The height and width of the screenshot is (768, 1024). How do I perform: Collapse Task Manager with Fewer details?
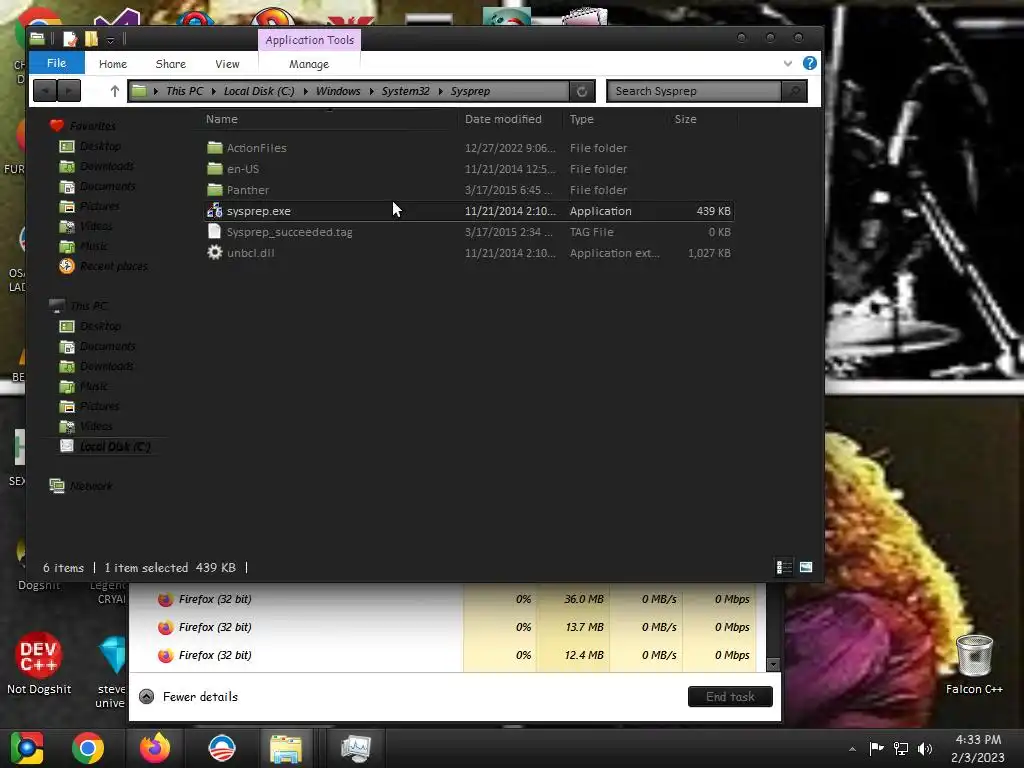(x=189, y=697)
